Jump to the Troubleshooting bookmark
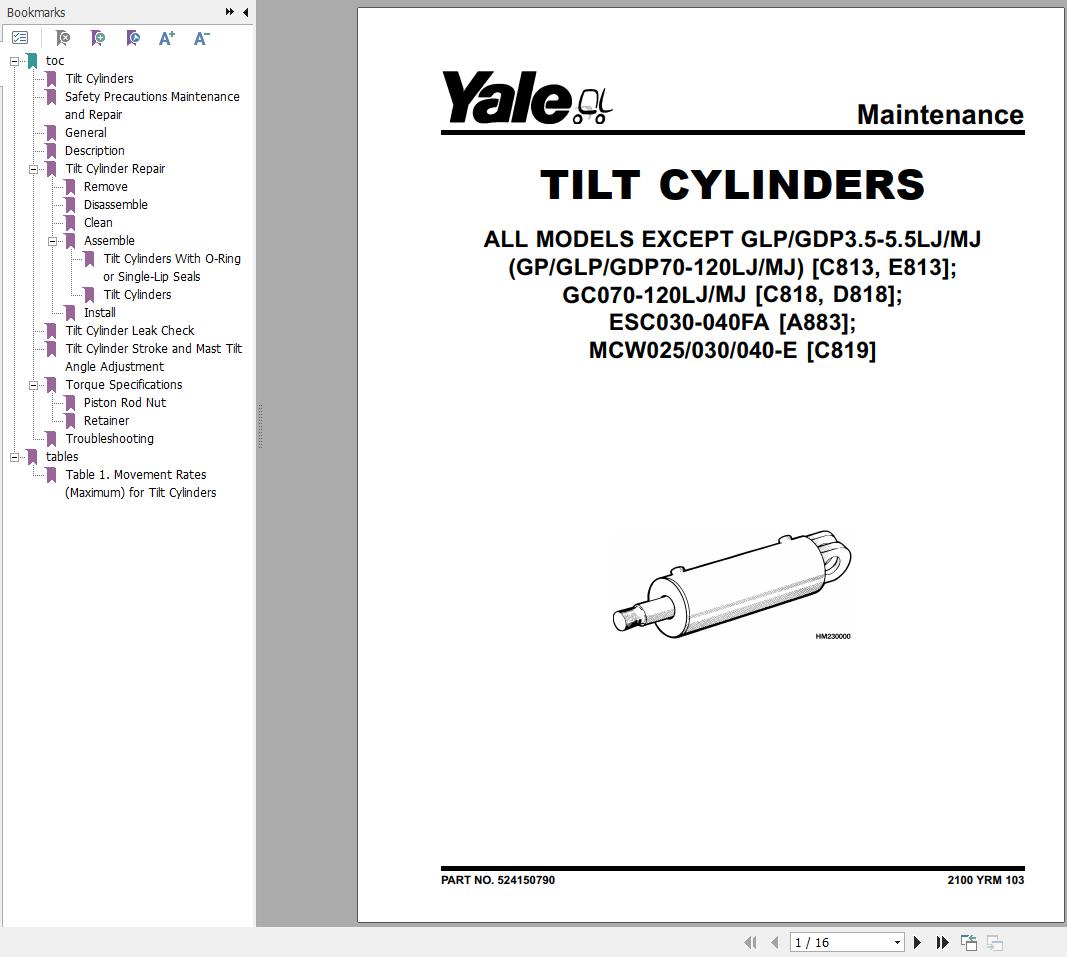 pos(110,439)
